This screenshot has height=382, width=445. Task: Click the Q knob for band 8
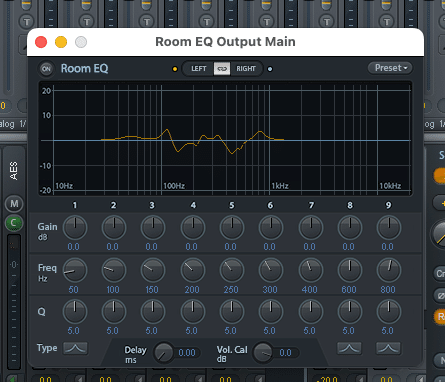click(350, 312)
